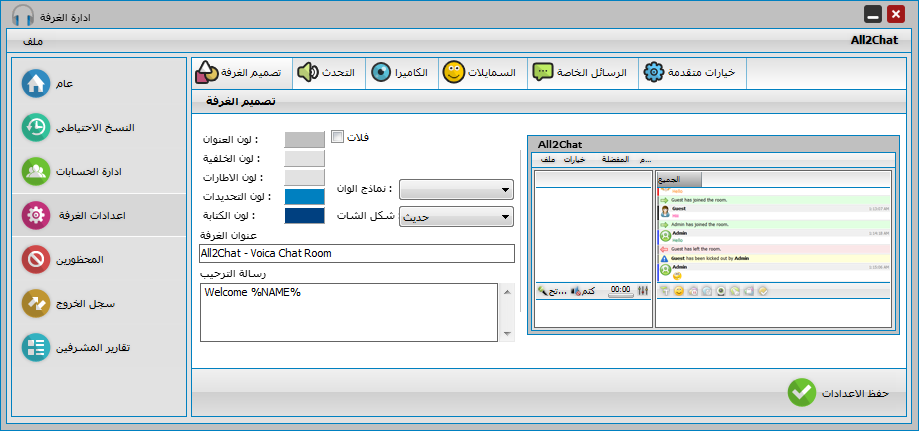Click the green checkmark save icon
Screen dimensions: 919x431
(x=801, y=392)
